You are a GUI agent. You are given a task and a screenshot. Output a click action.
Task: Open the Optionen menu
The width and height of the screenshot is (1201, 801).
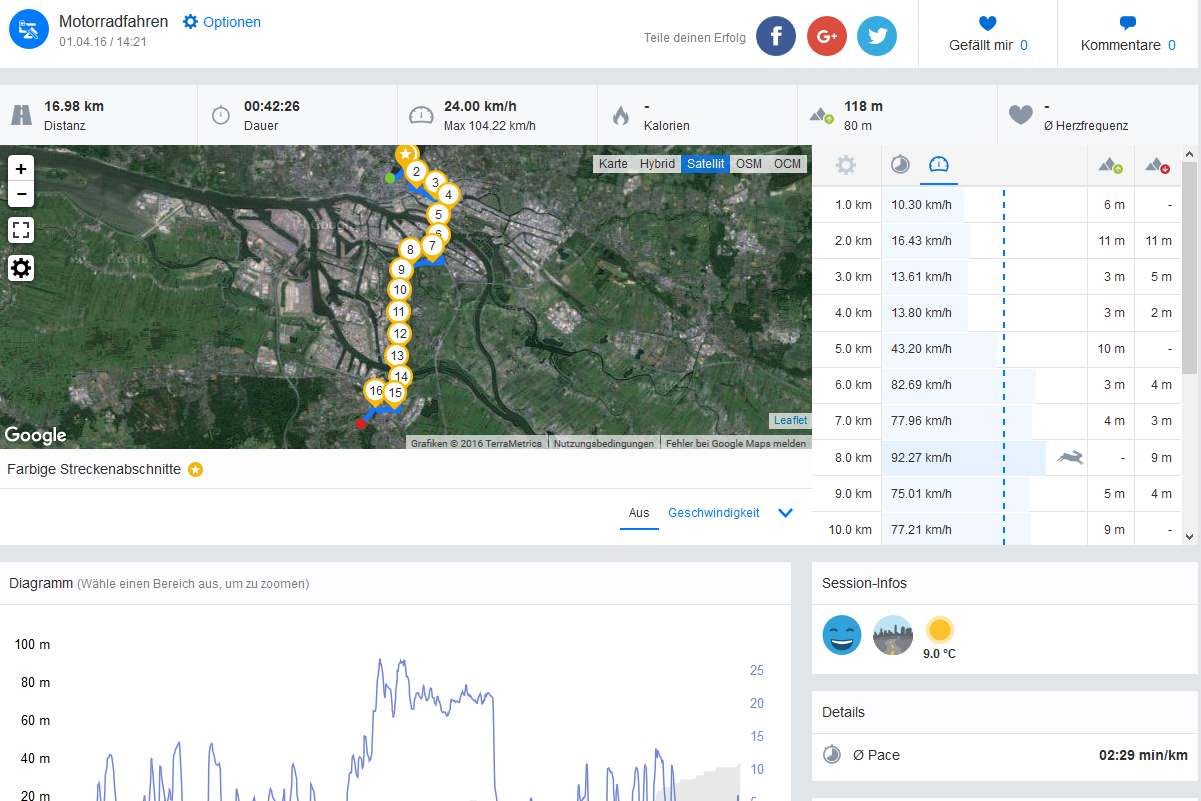[x=222, y=22]
